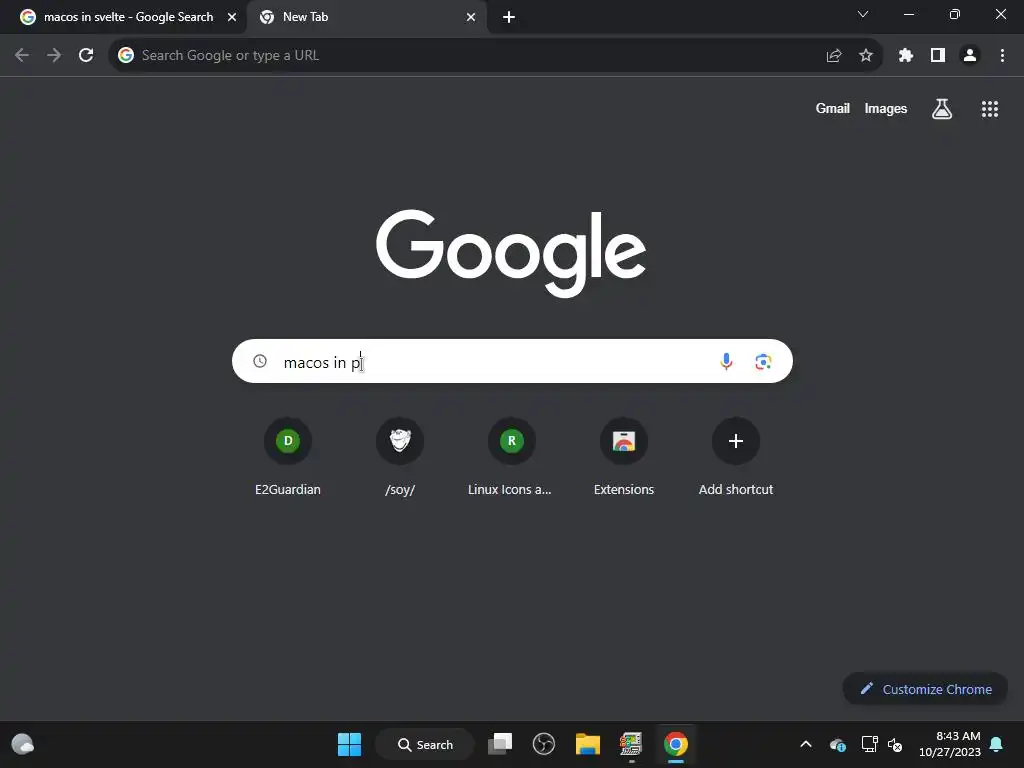Screen dimensions: 1024x768
Task: Open the weather widget on taskbar
Action: click(23, 744)
